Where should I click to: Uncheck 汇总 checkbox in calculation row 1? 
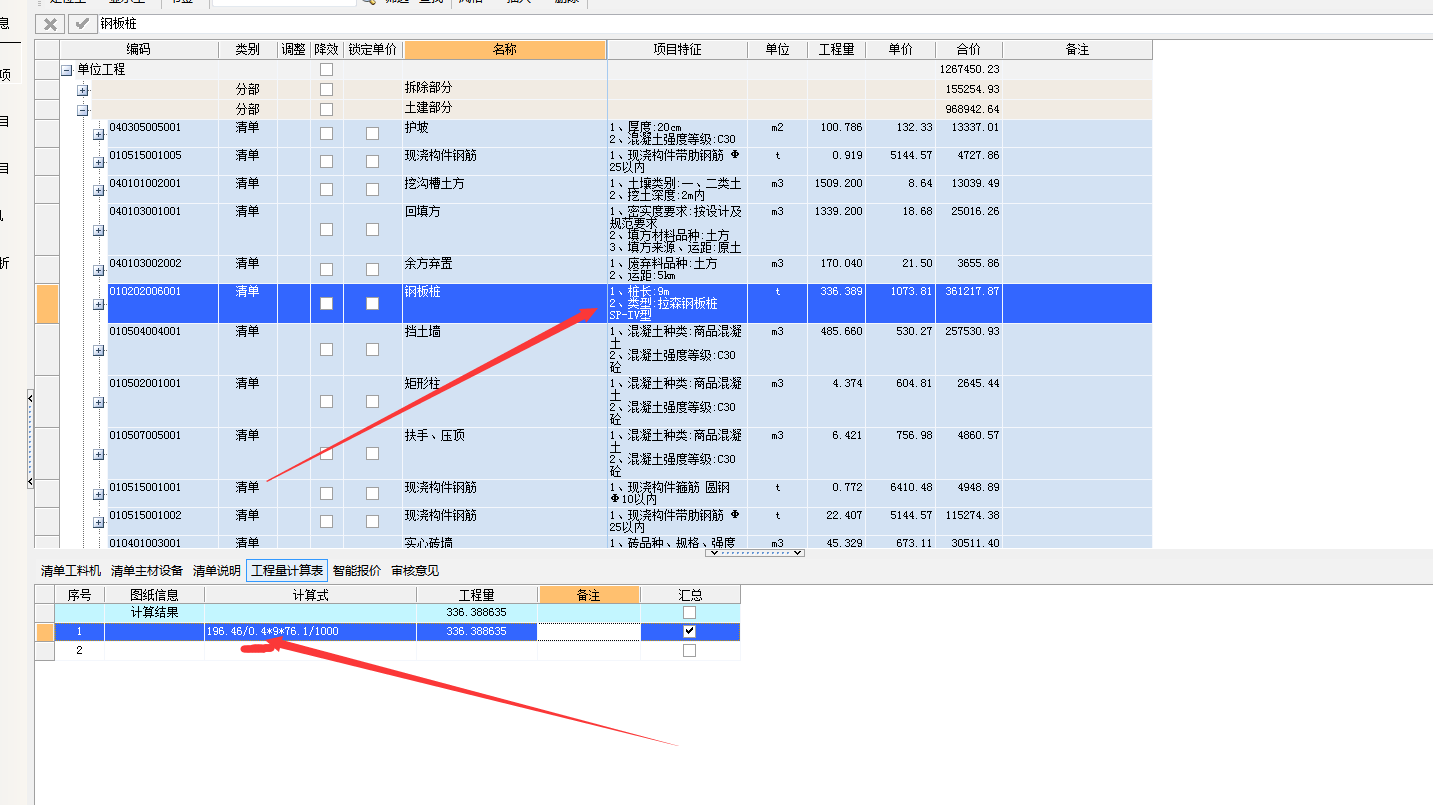coord(689,632)
